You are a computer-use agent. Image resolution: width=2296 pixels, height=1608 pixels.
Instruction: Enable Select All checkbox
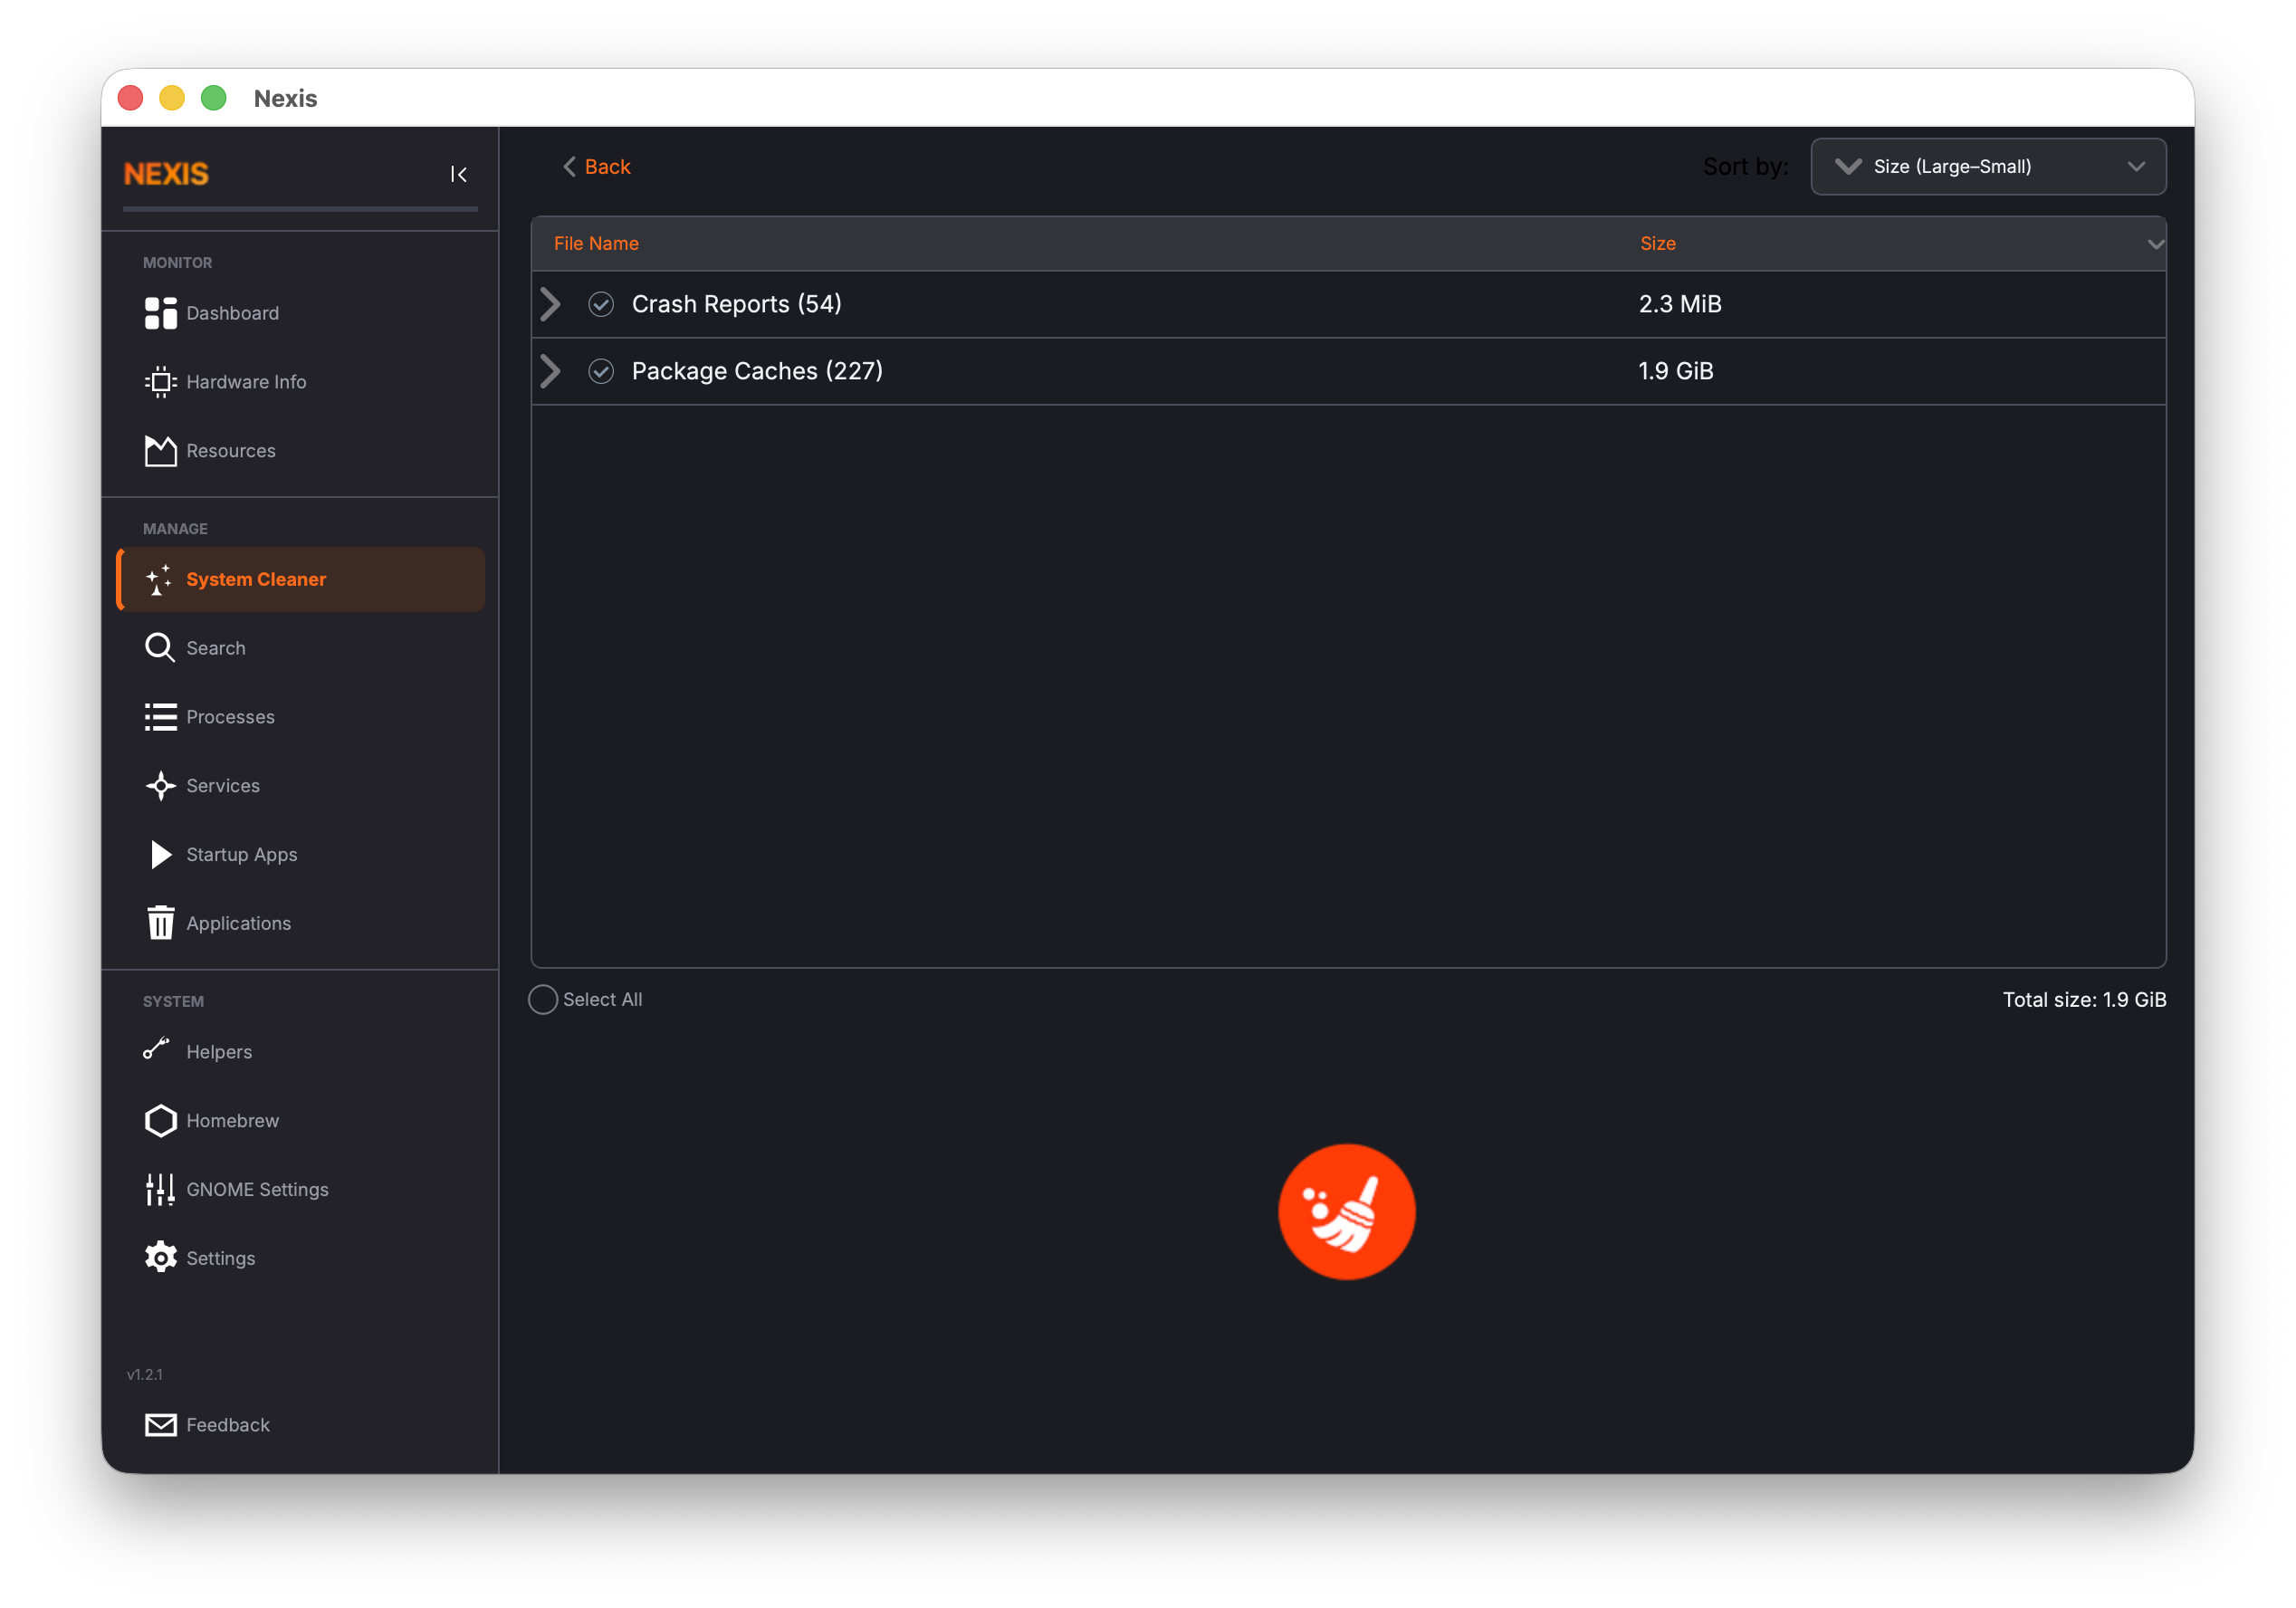pos(542,999)
